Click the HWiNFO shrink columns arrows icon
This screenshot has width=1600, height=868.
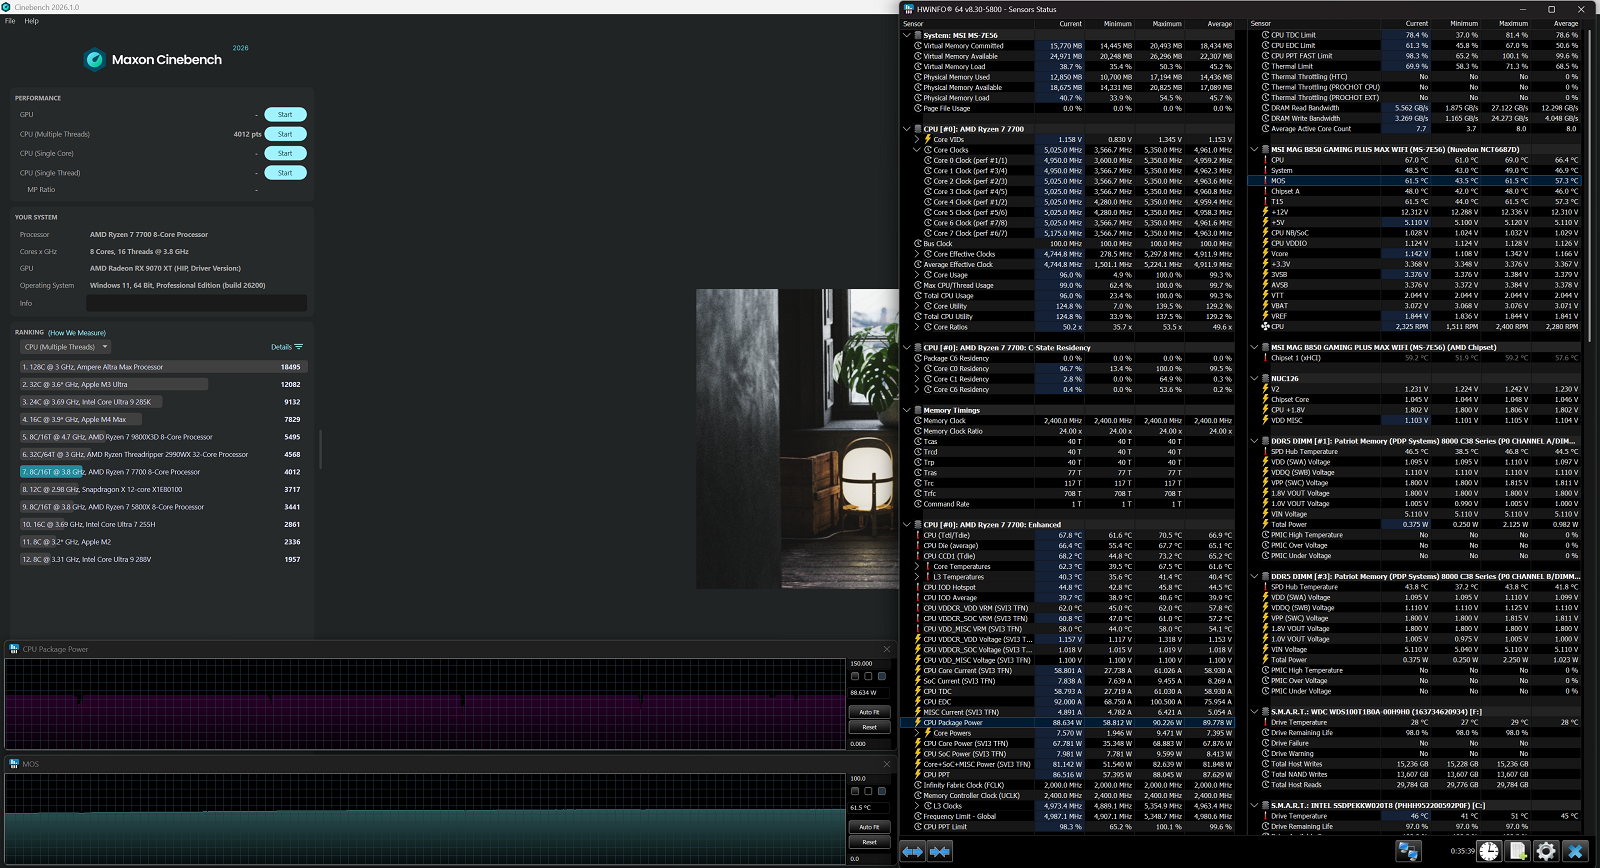(x=939, y=851)
